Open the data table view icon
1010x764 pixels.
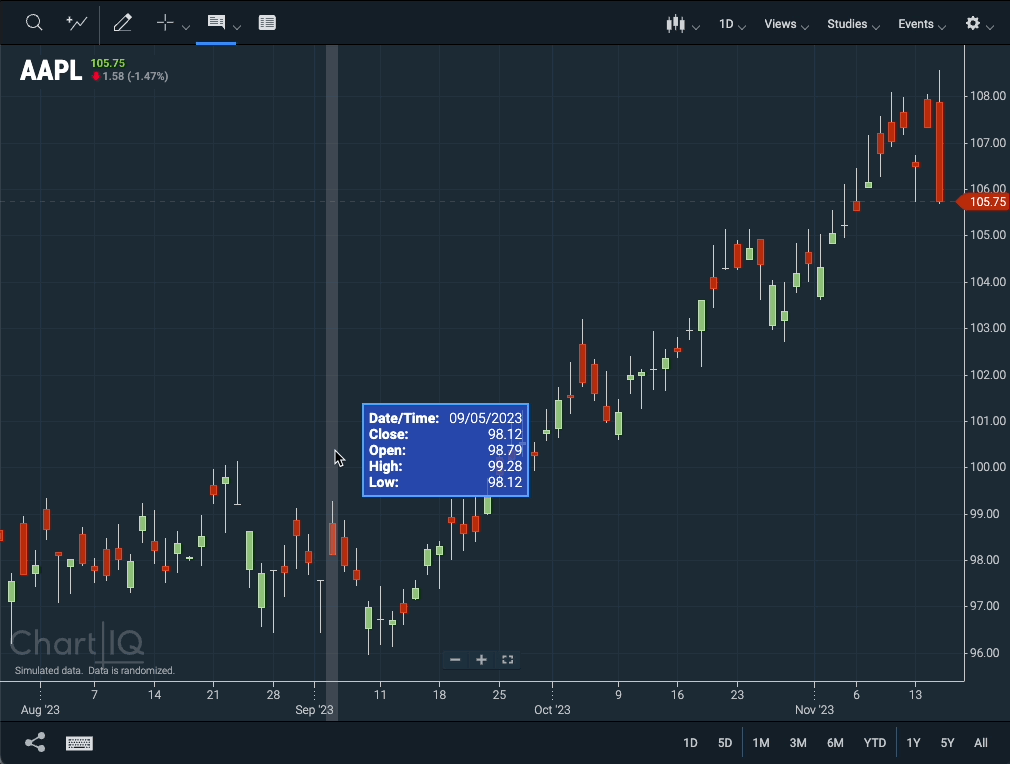[267, 23]
